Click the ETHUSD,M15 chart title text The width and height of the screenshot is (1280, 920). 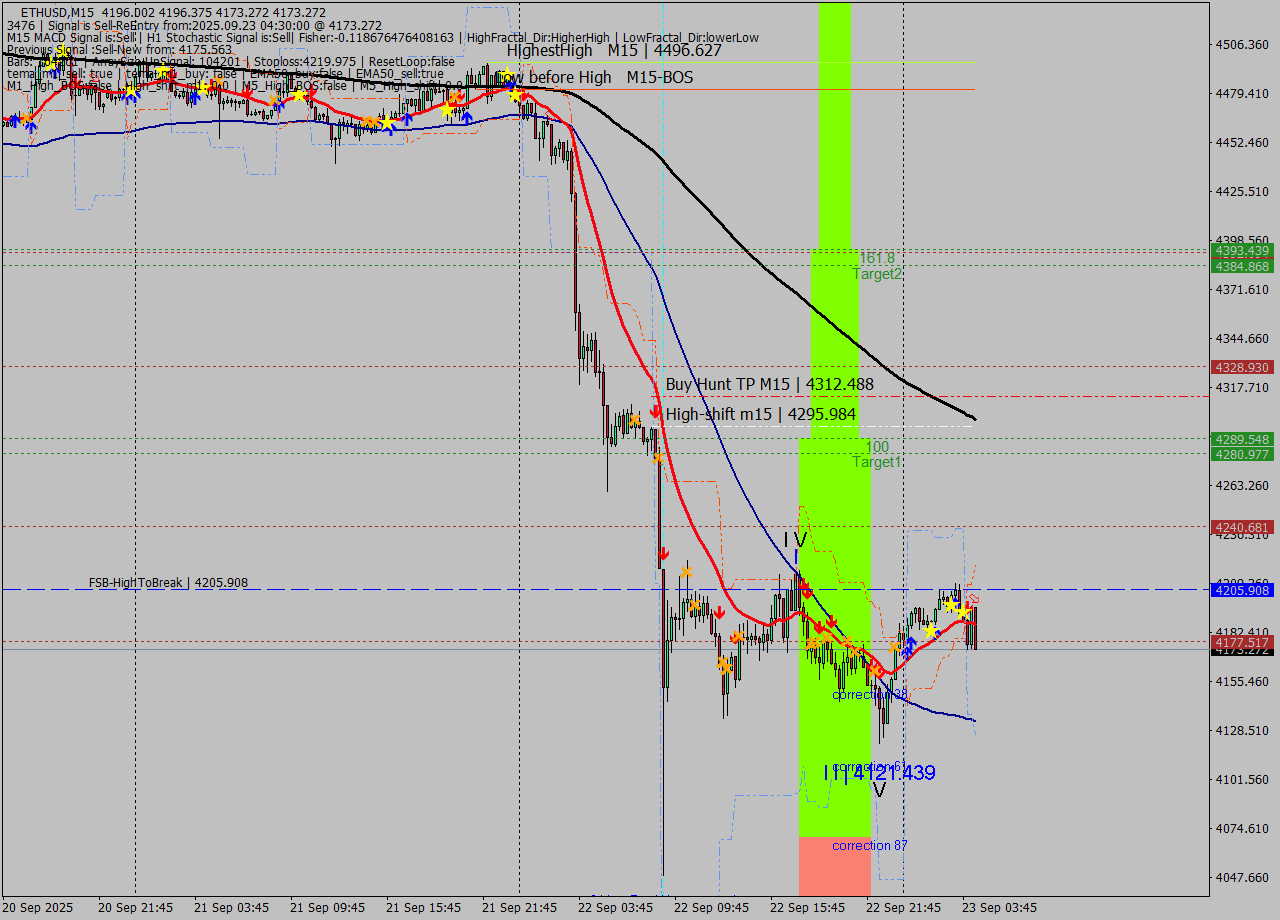pos(64,12)
